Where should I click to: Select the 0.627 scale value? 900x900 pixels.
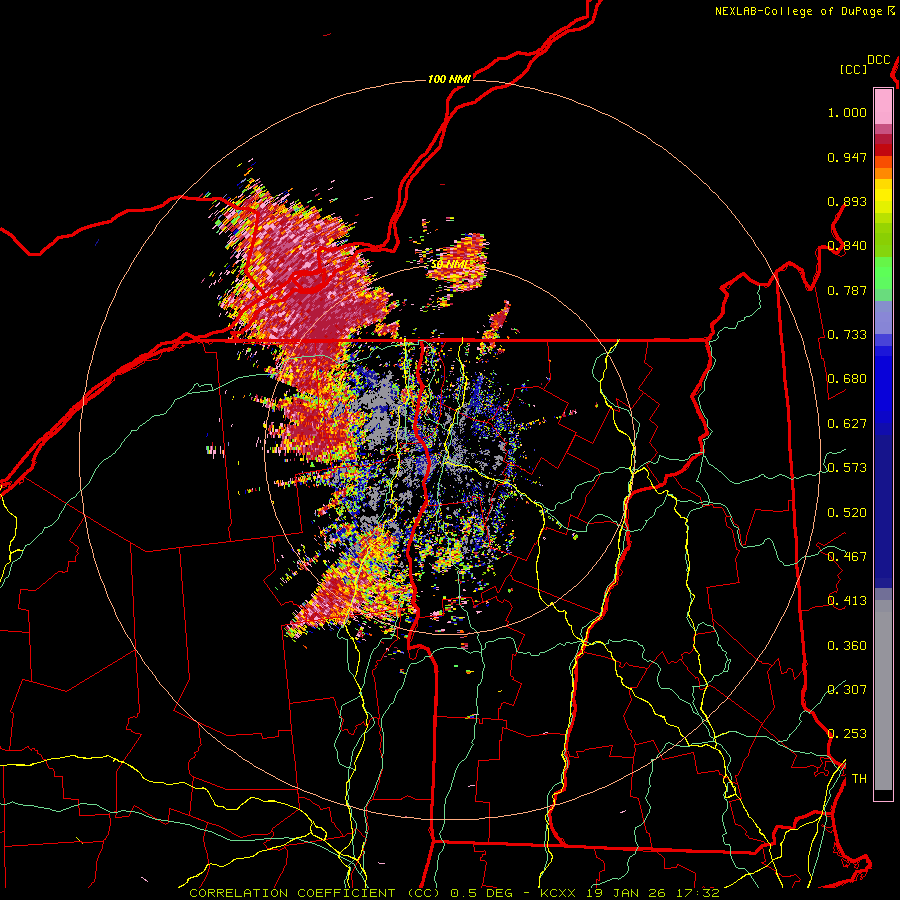pos(847,424)
